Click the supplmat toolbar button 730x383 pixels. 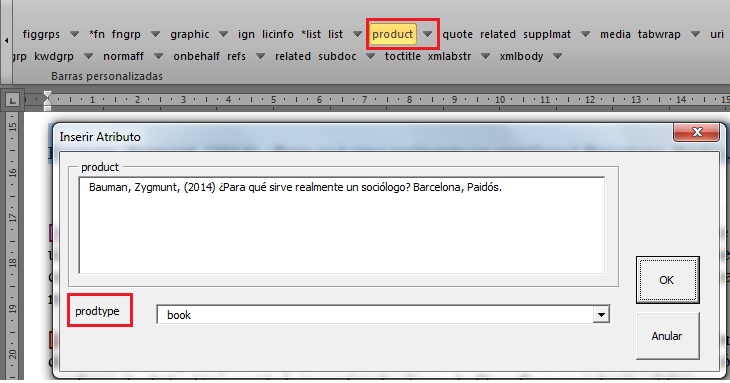[547, 34]
